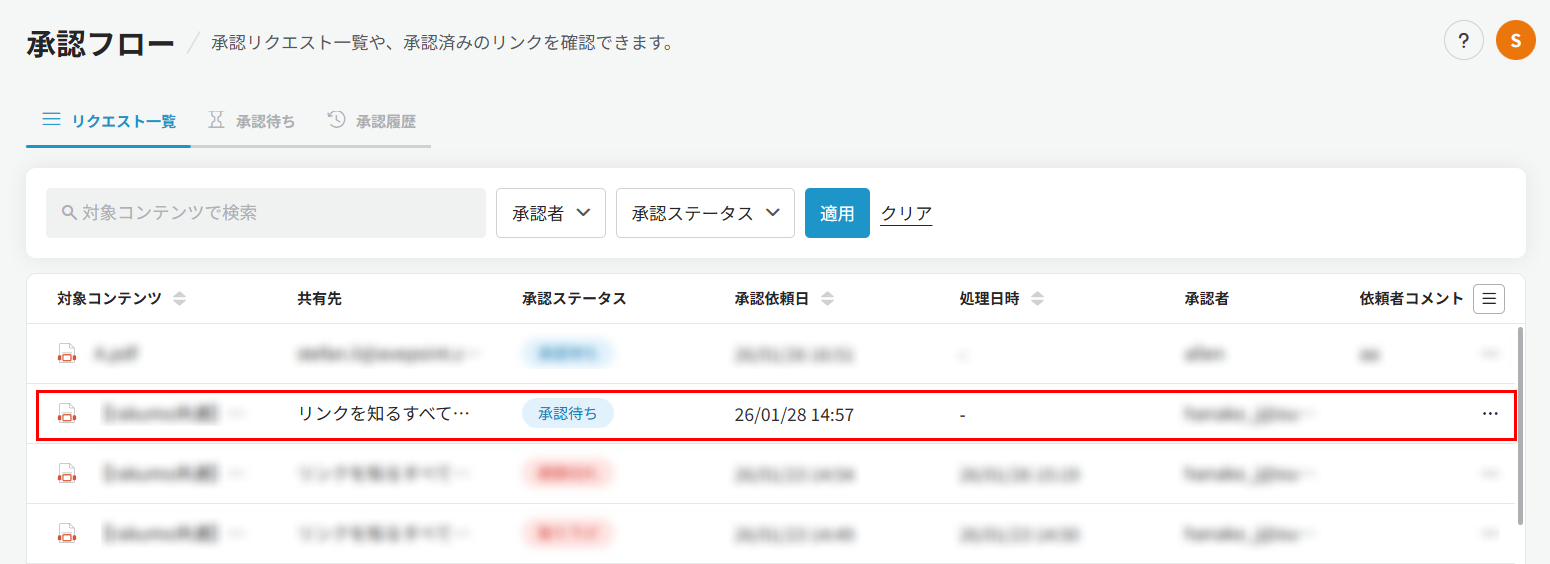The width and height of the screenshot is (1550, 564).
Task: Open the orange S user avatar
Action: point(1515,41)
